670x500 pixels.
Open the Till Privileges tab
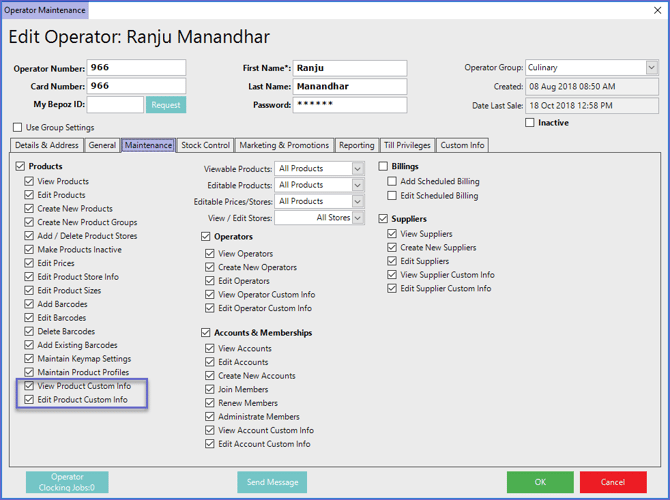click(x=408, y=146)
